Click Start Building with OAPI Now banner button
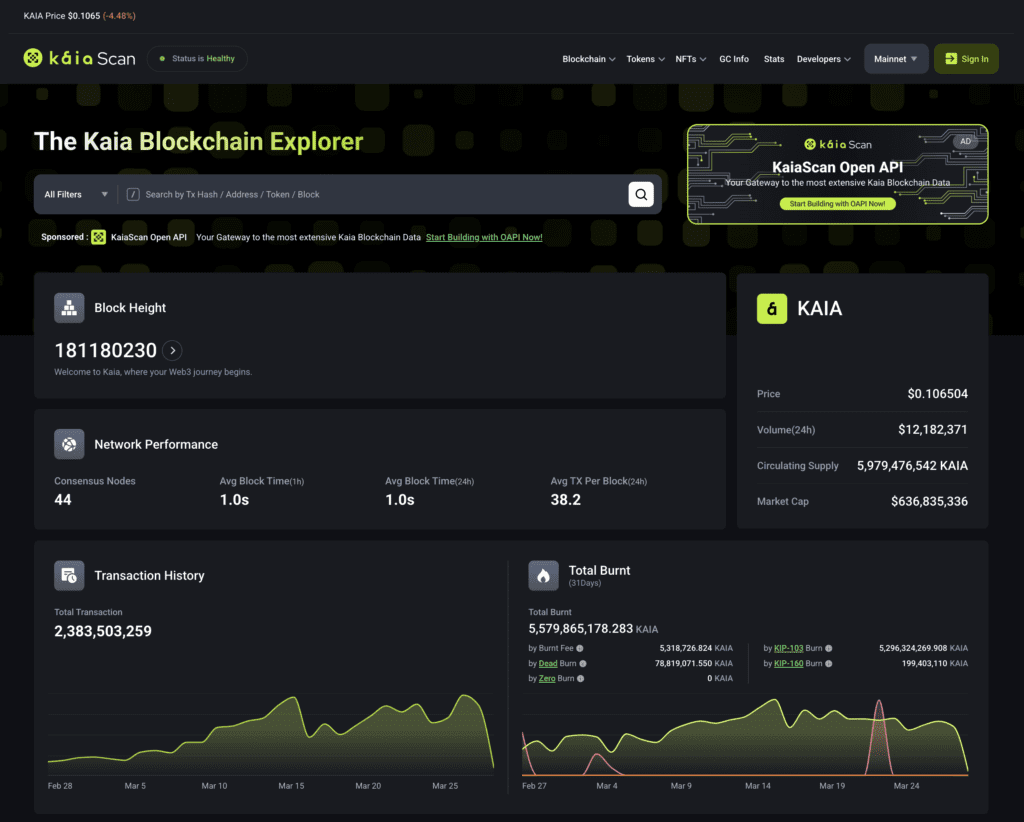1024x822 pixels. [837, 204]
